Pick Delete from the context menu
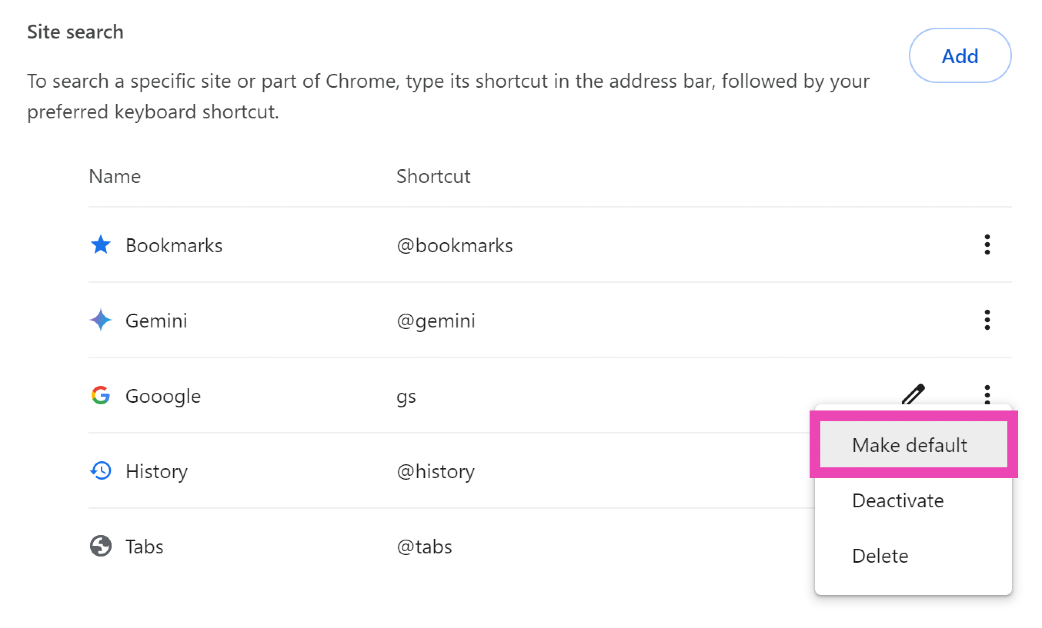 (880, 556)
